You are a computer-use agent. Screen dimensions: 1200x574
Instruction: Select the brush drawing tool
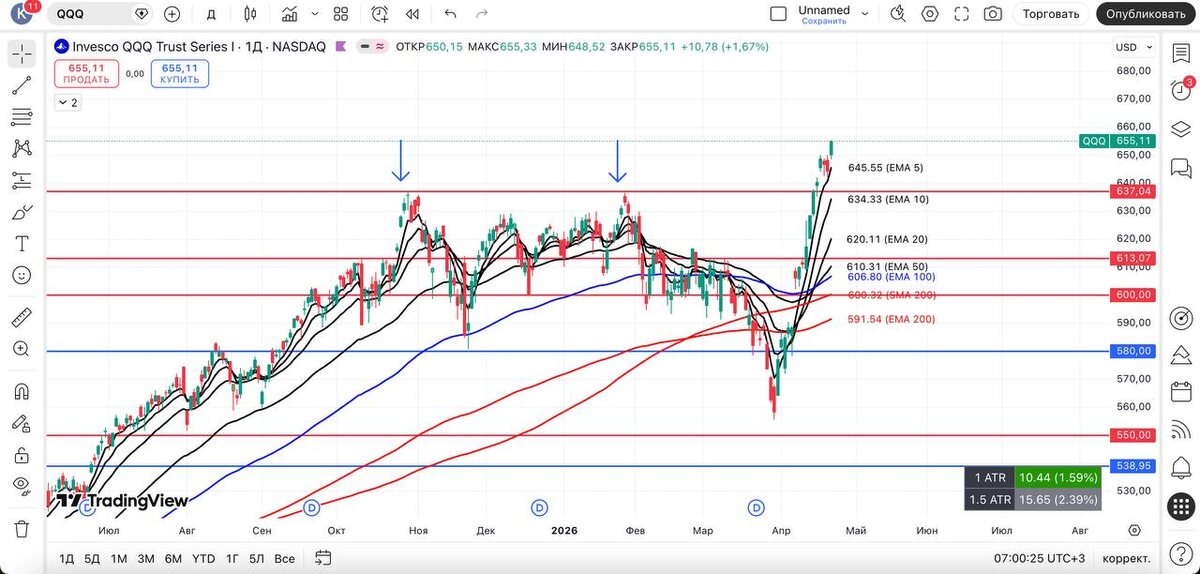(x=21, y=212)
